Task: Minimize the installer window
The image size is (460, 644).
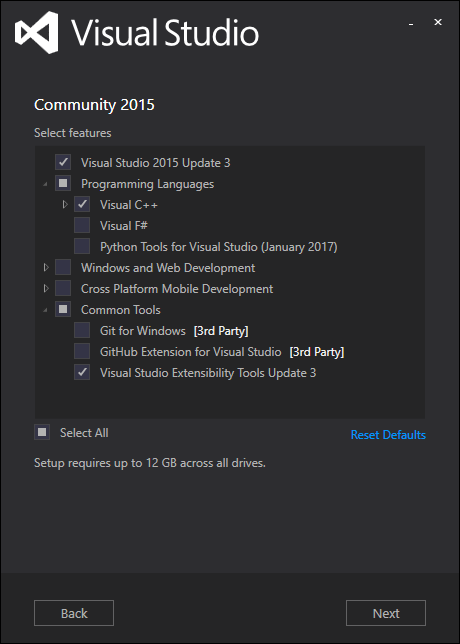Action: pos(411,24)
